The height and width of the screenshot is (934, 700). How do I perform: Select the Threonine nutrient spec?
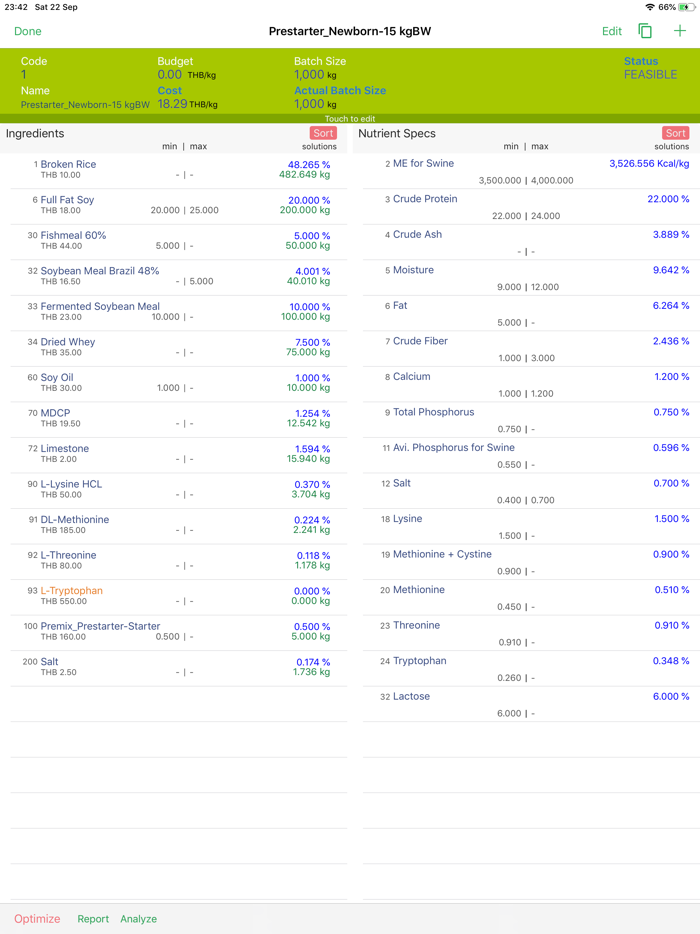(531, 633)
